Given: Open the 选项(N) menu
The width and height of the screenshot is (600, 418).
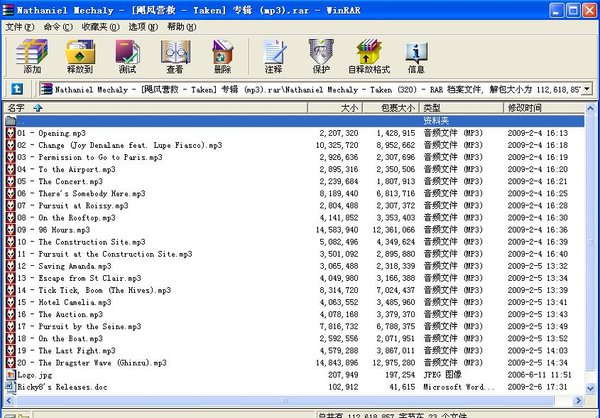Looking at the screenshot, I should (143, 27).
